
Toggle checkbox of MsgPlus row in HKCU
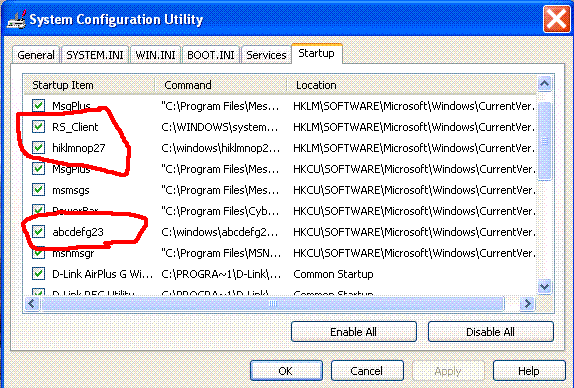38,169
